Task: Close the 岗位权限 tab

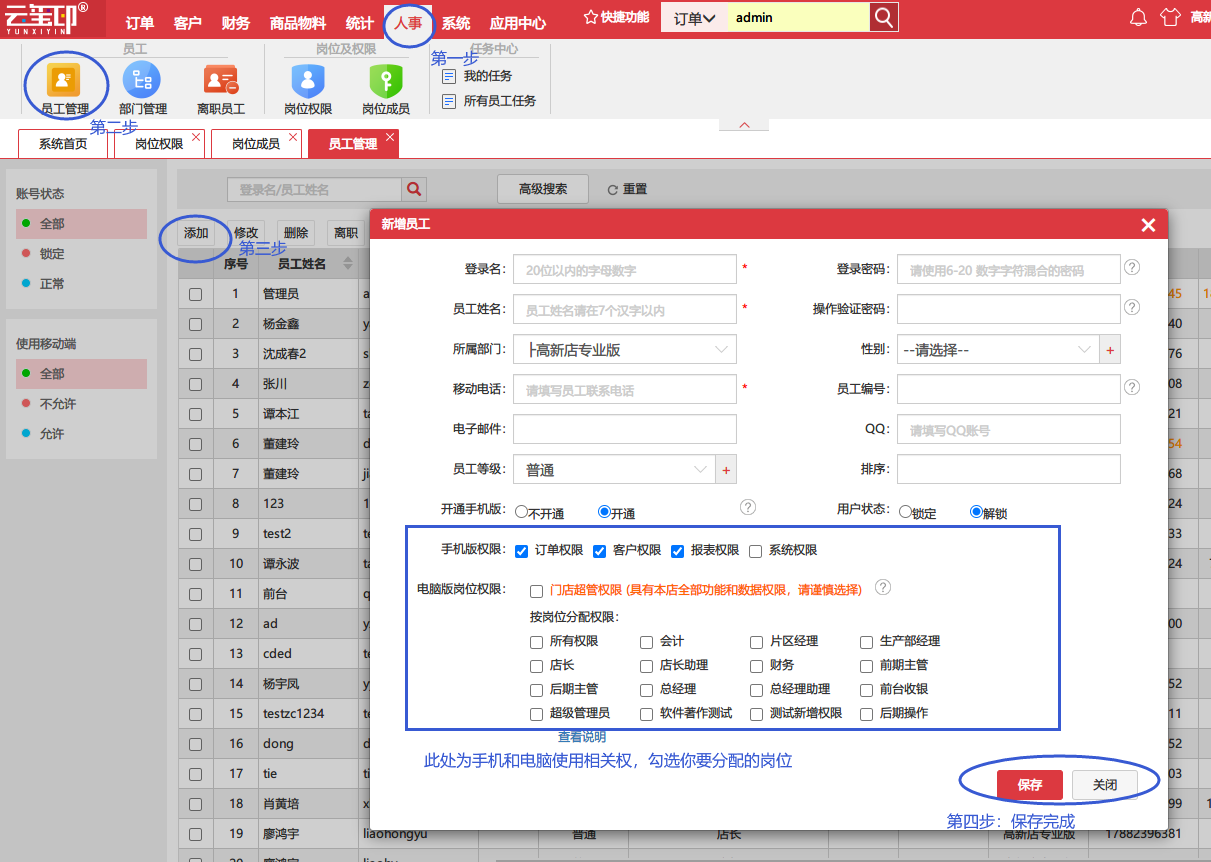Action: point(196,136)
